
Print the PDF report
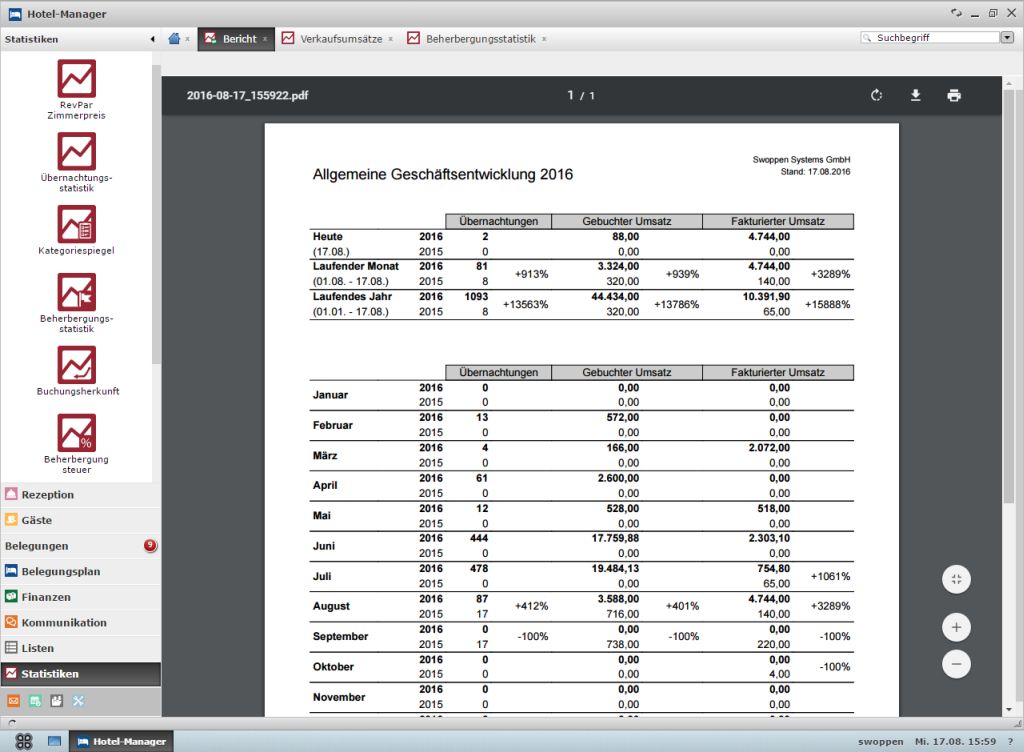pos(954,95)
